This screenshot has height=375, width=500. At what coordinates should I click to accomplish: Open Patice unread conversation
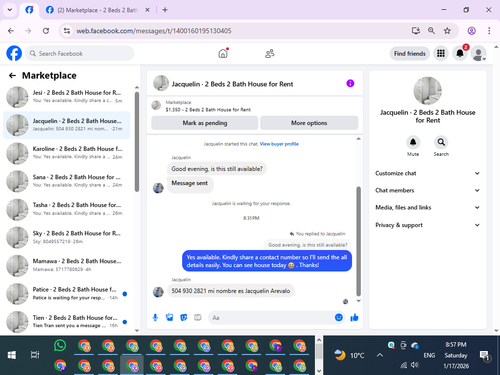click(x=67, y=294)
